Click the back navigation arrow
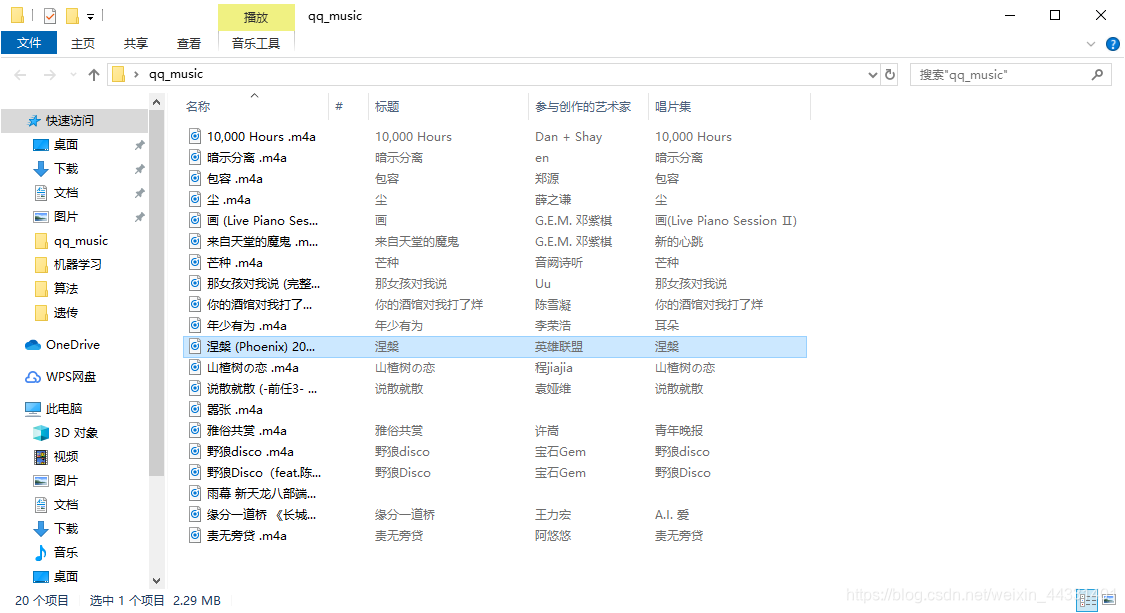Screen dimensions: 1125x613 tap(20, 75)
